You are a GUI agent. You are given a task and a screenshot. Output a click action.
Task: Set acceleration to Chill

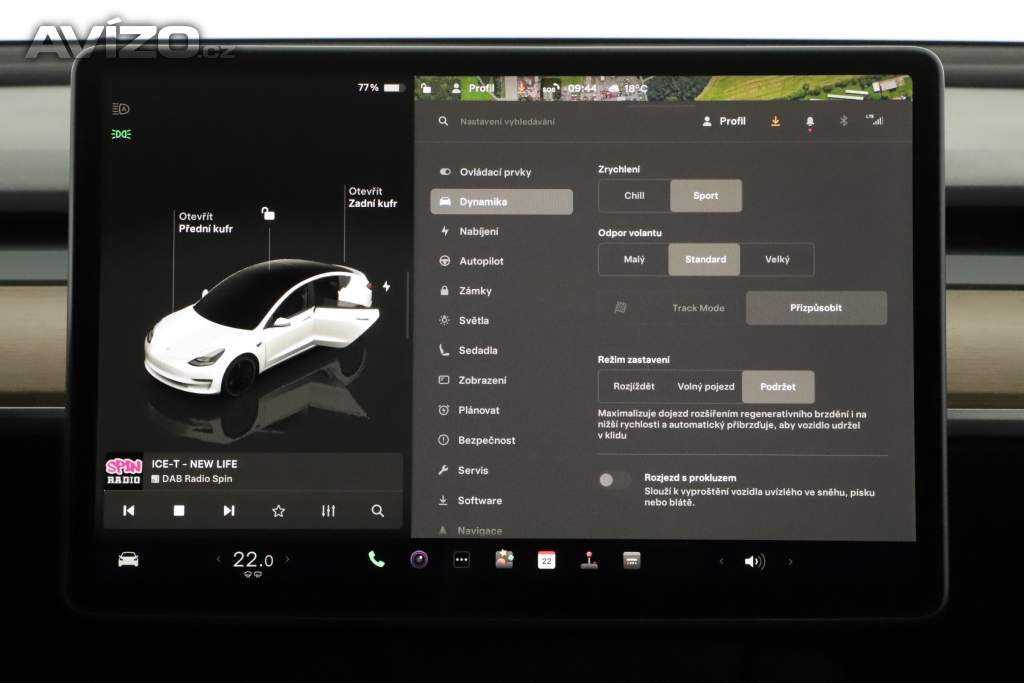pos(634,196)
